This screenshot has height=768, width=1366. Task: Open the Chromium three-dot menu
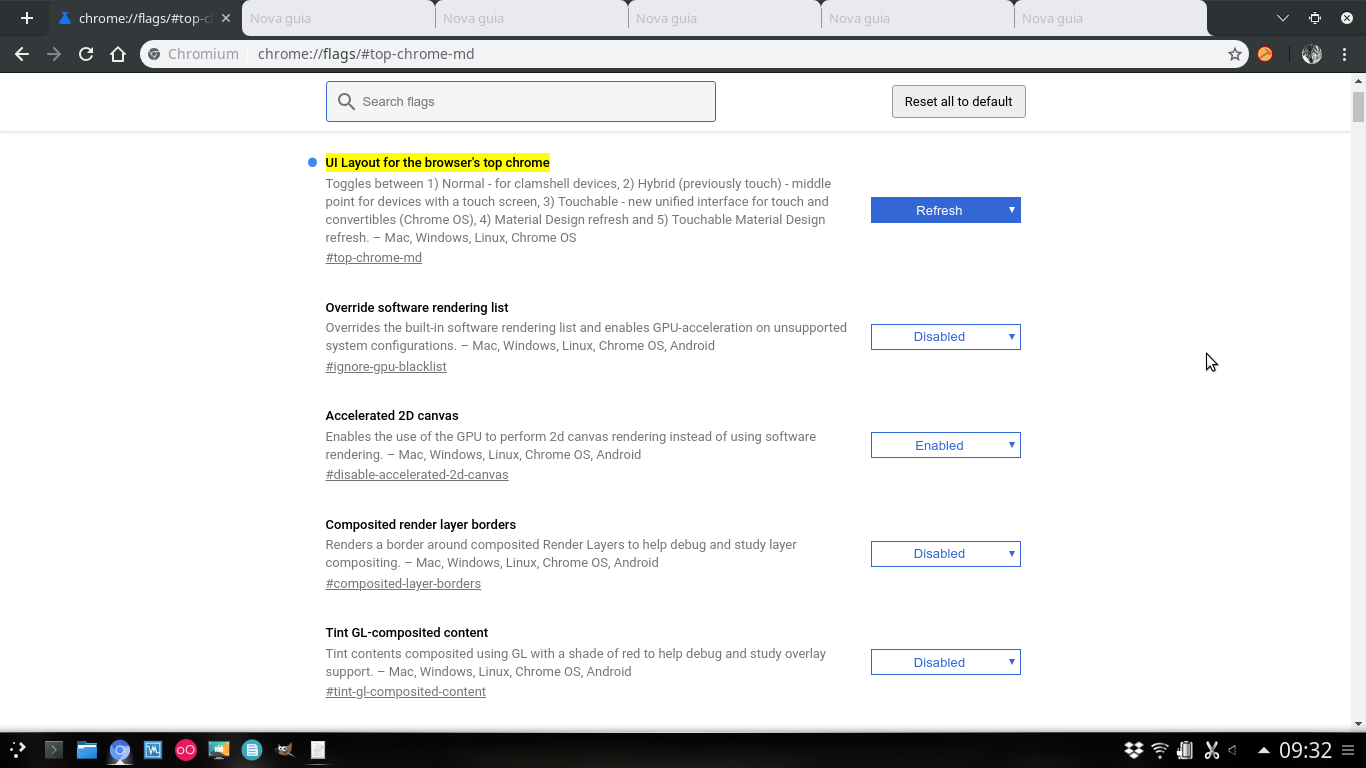pos(1345,54)
